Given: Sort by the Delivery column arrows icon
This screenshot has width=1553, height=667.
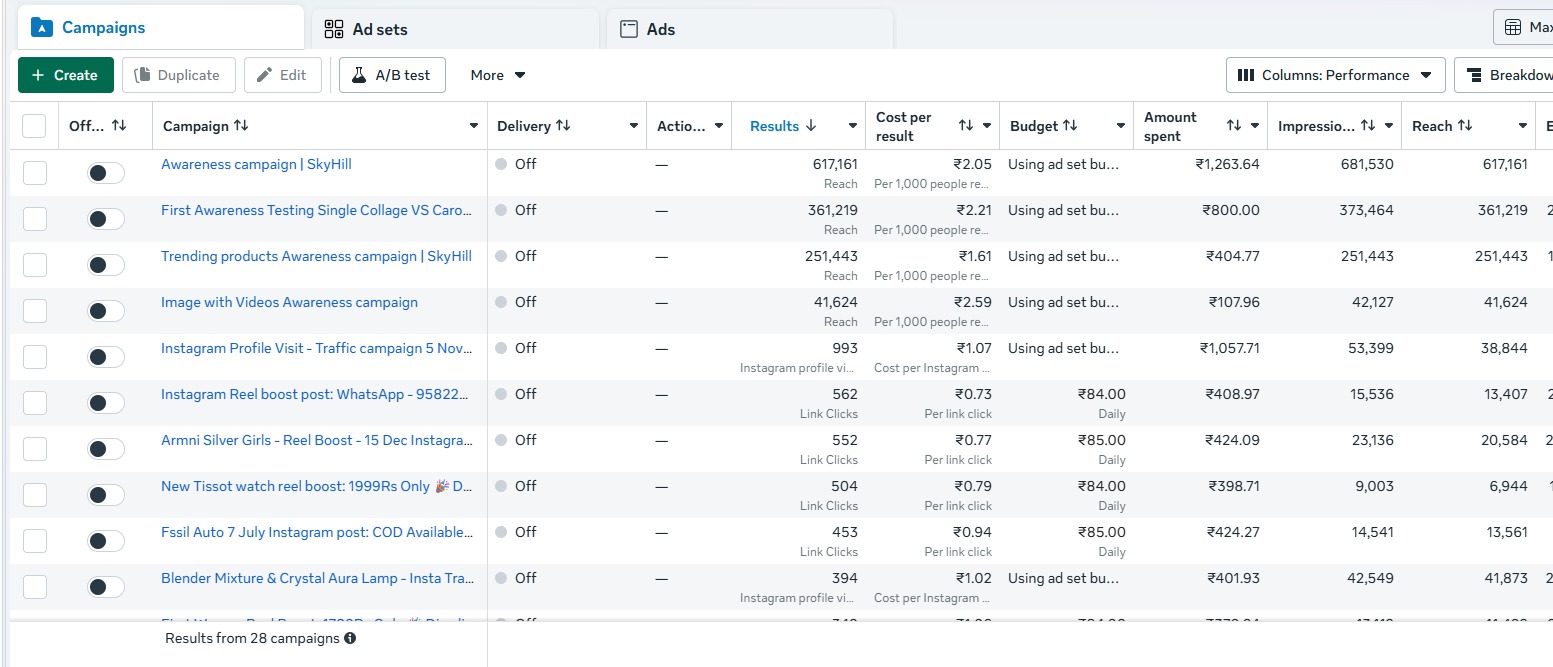Looking at the screenshot, I should [563, 126].
